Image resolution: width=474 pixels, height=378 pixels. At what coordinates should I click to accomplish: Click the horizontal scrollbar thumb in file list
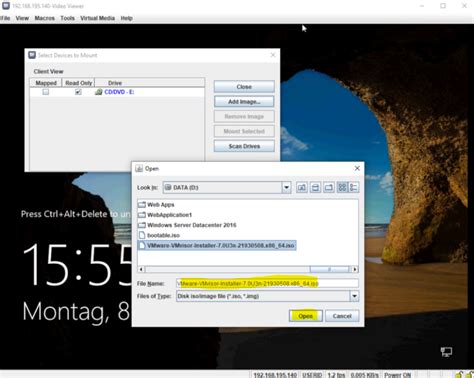click(329, 269)
